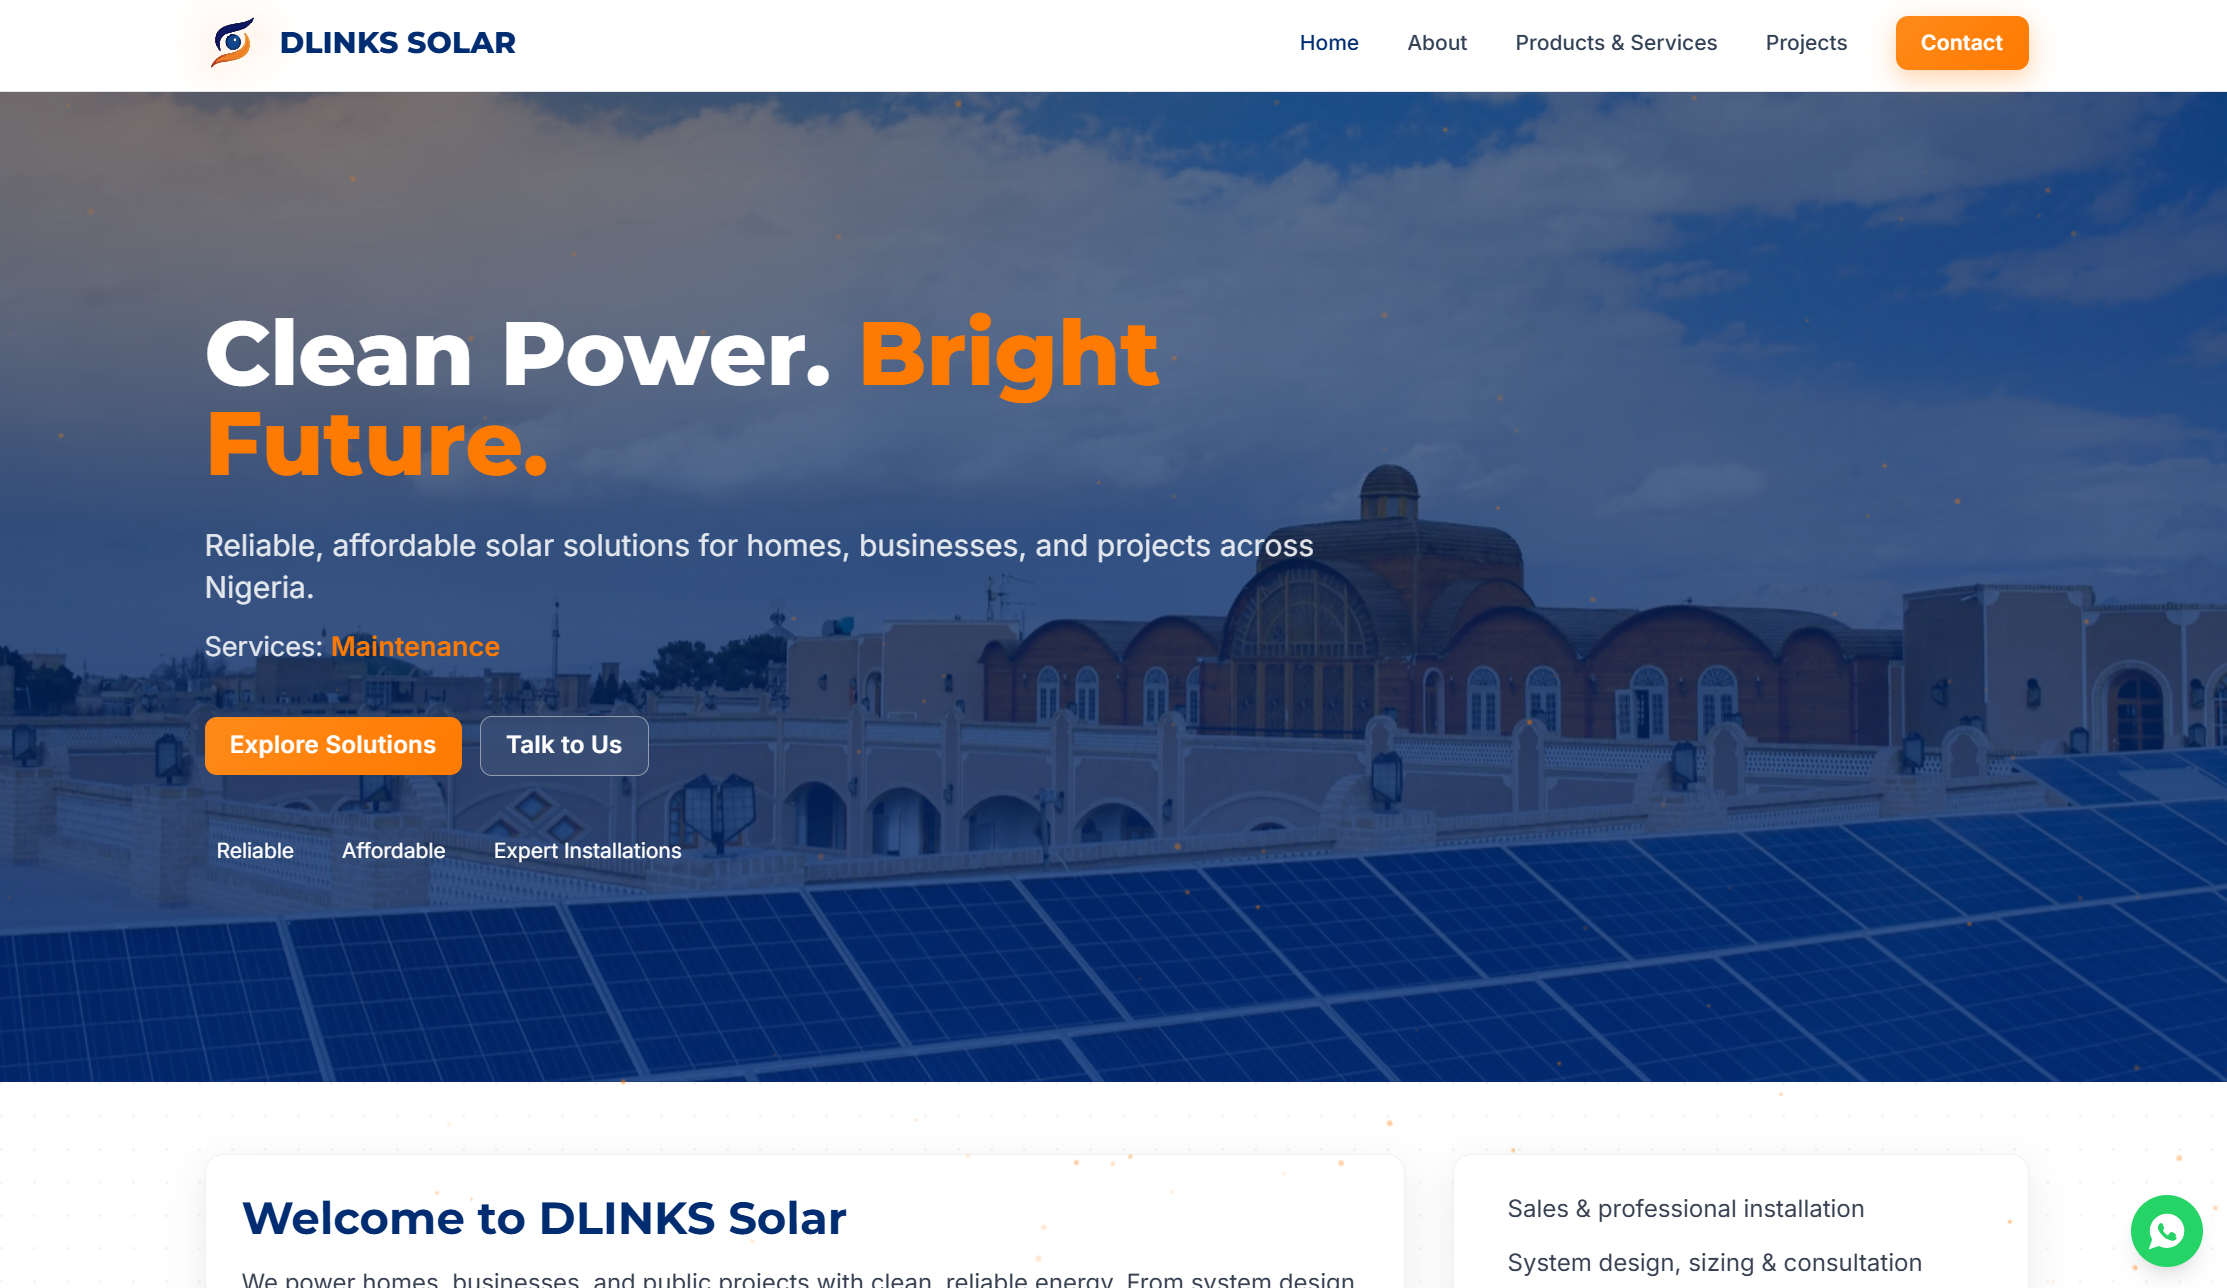The width and height of the screenshot is (2227, 1288).
Task: Click the Affordable badge
Action: (393, 851)
